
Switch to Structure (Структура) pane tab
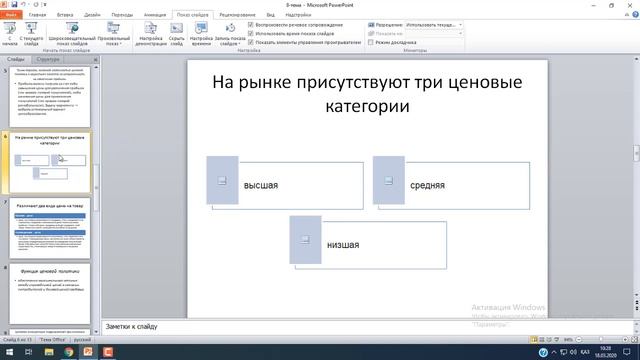point(48,60)
